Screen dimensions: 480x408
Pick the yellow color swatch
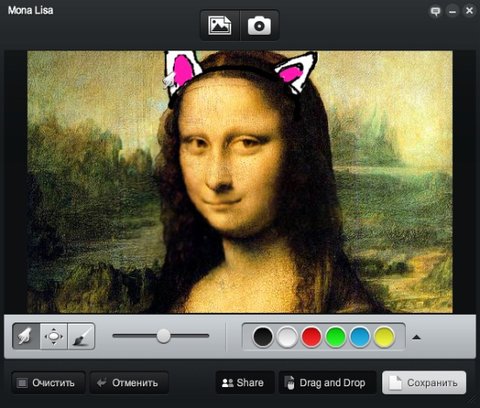pos(384,337)
